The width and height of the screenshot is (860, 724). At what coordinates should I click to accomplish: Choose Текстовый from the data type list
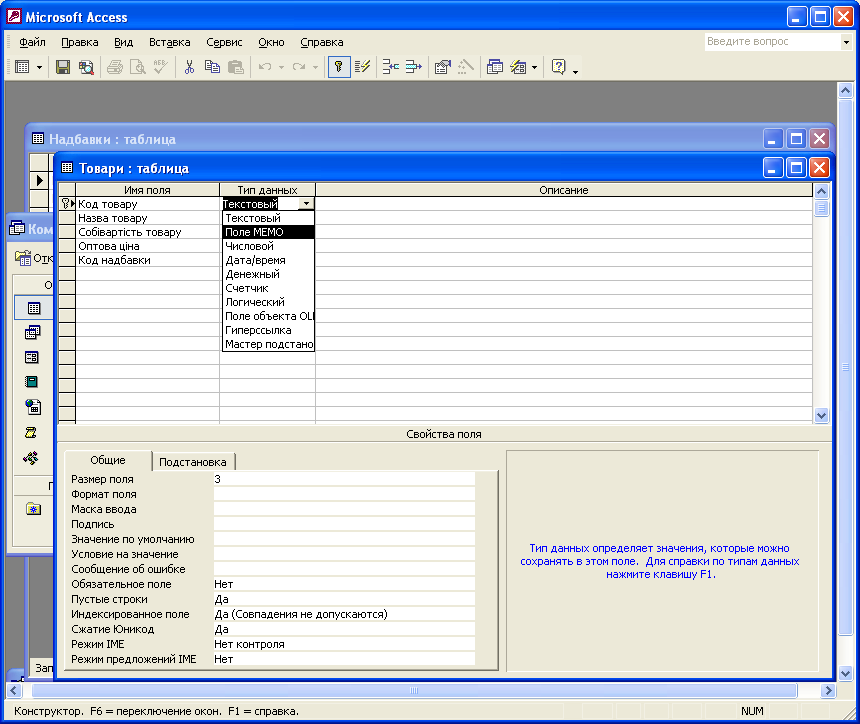coord(268,218)
